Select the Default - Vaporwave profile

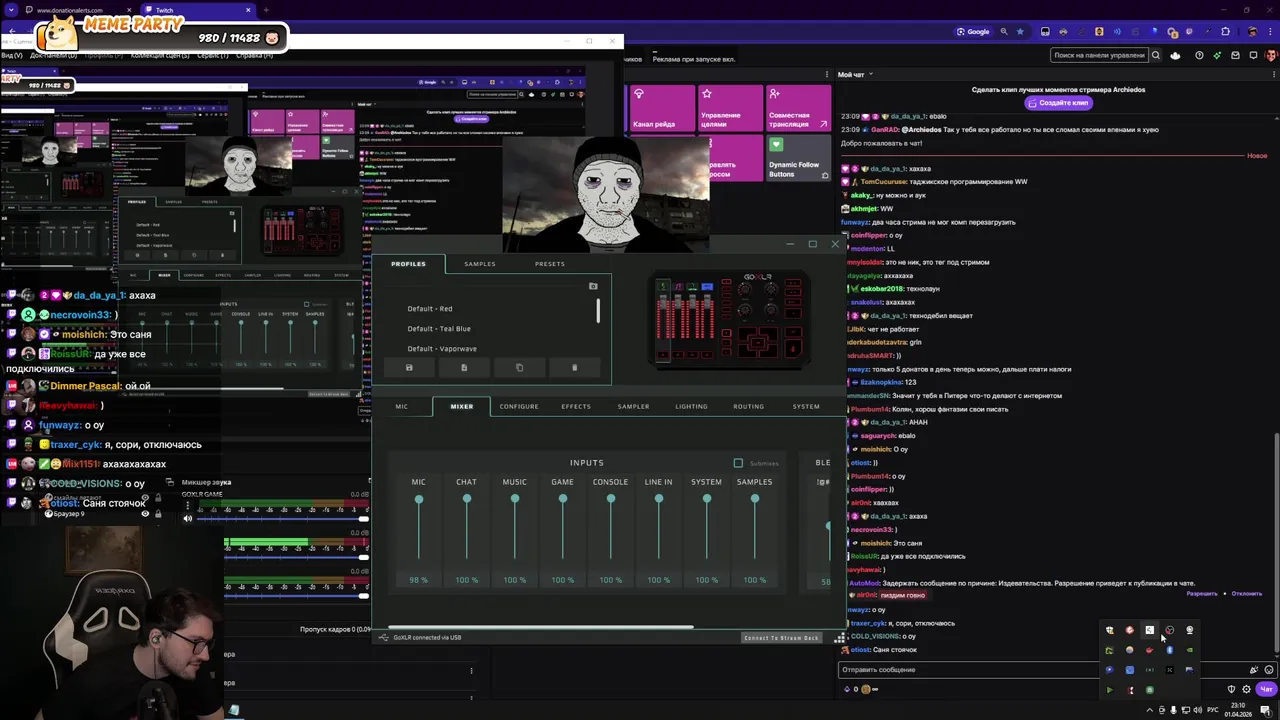pos(442,349)
